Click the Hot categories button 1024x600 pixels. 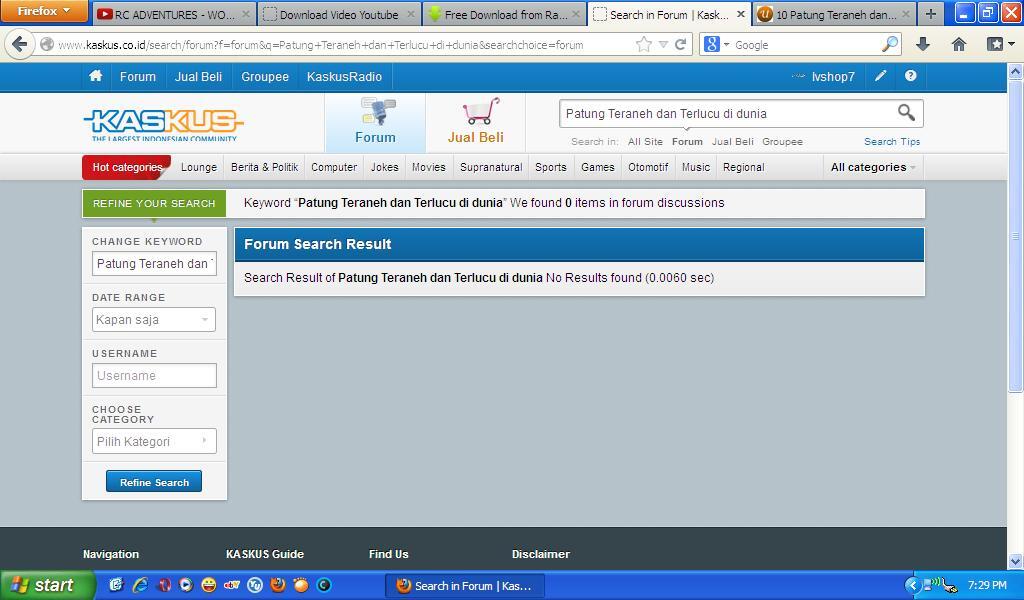127,167
